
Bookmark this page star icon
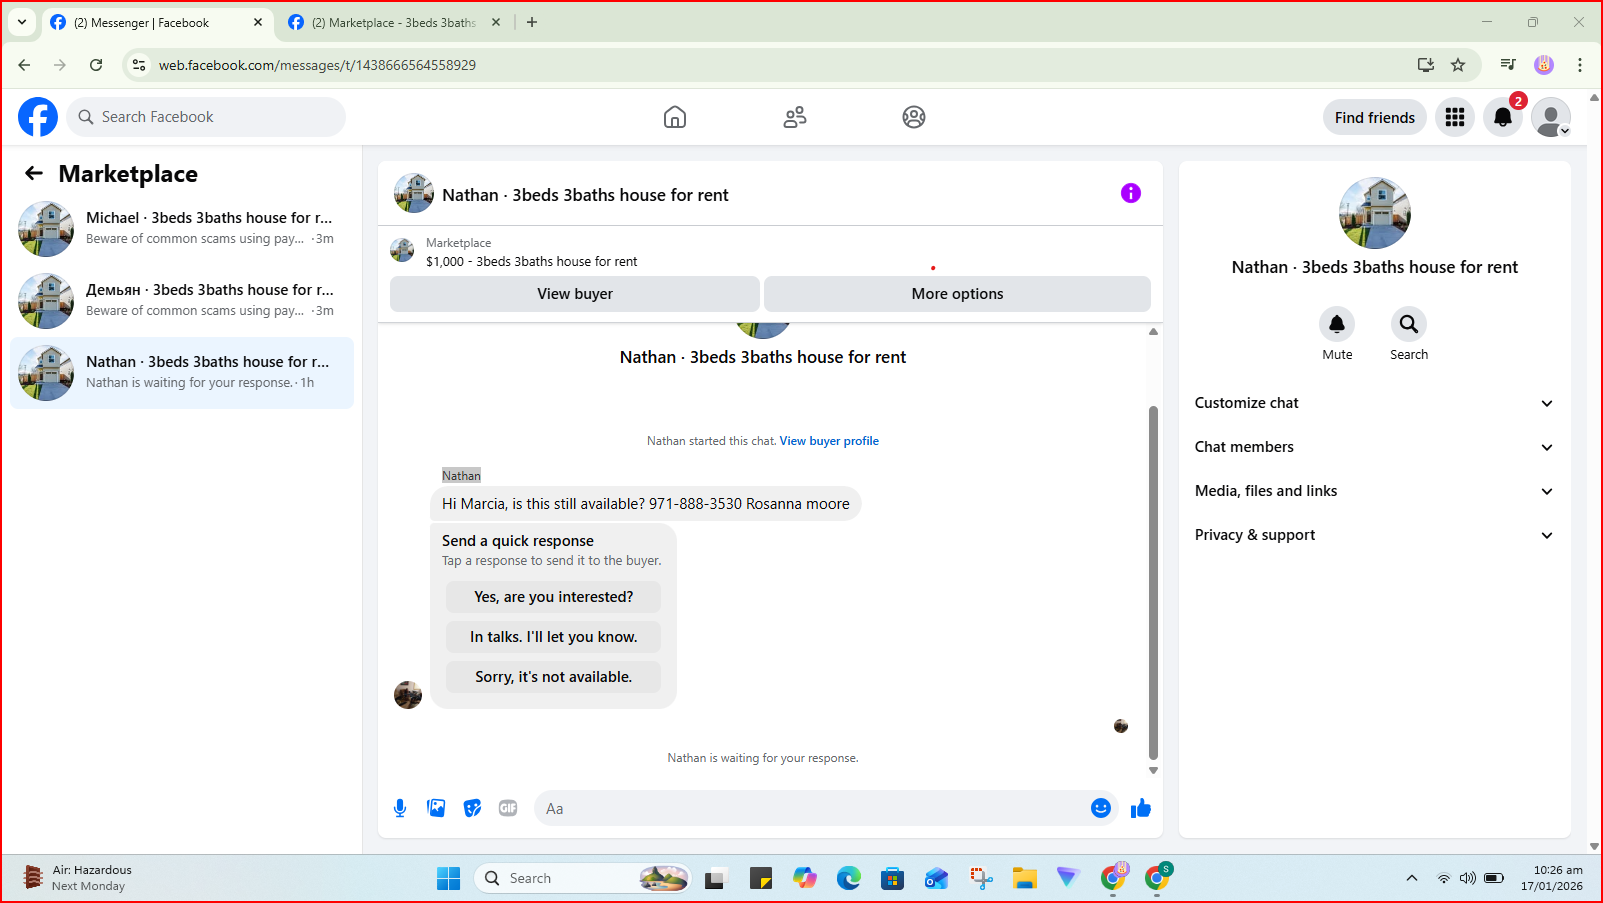pyautogui.click(x=1458, y=65)
